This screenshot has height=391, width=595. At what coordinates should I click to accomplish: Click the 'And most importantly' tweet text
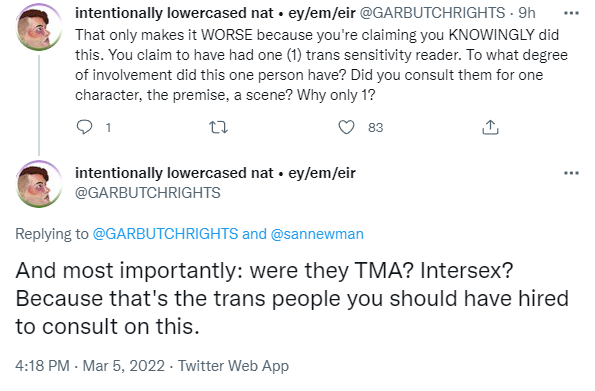[292, 298]
